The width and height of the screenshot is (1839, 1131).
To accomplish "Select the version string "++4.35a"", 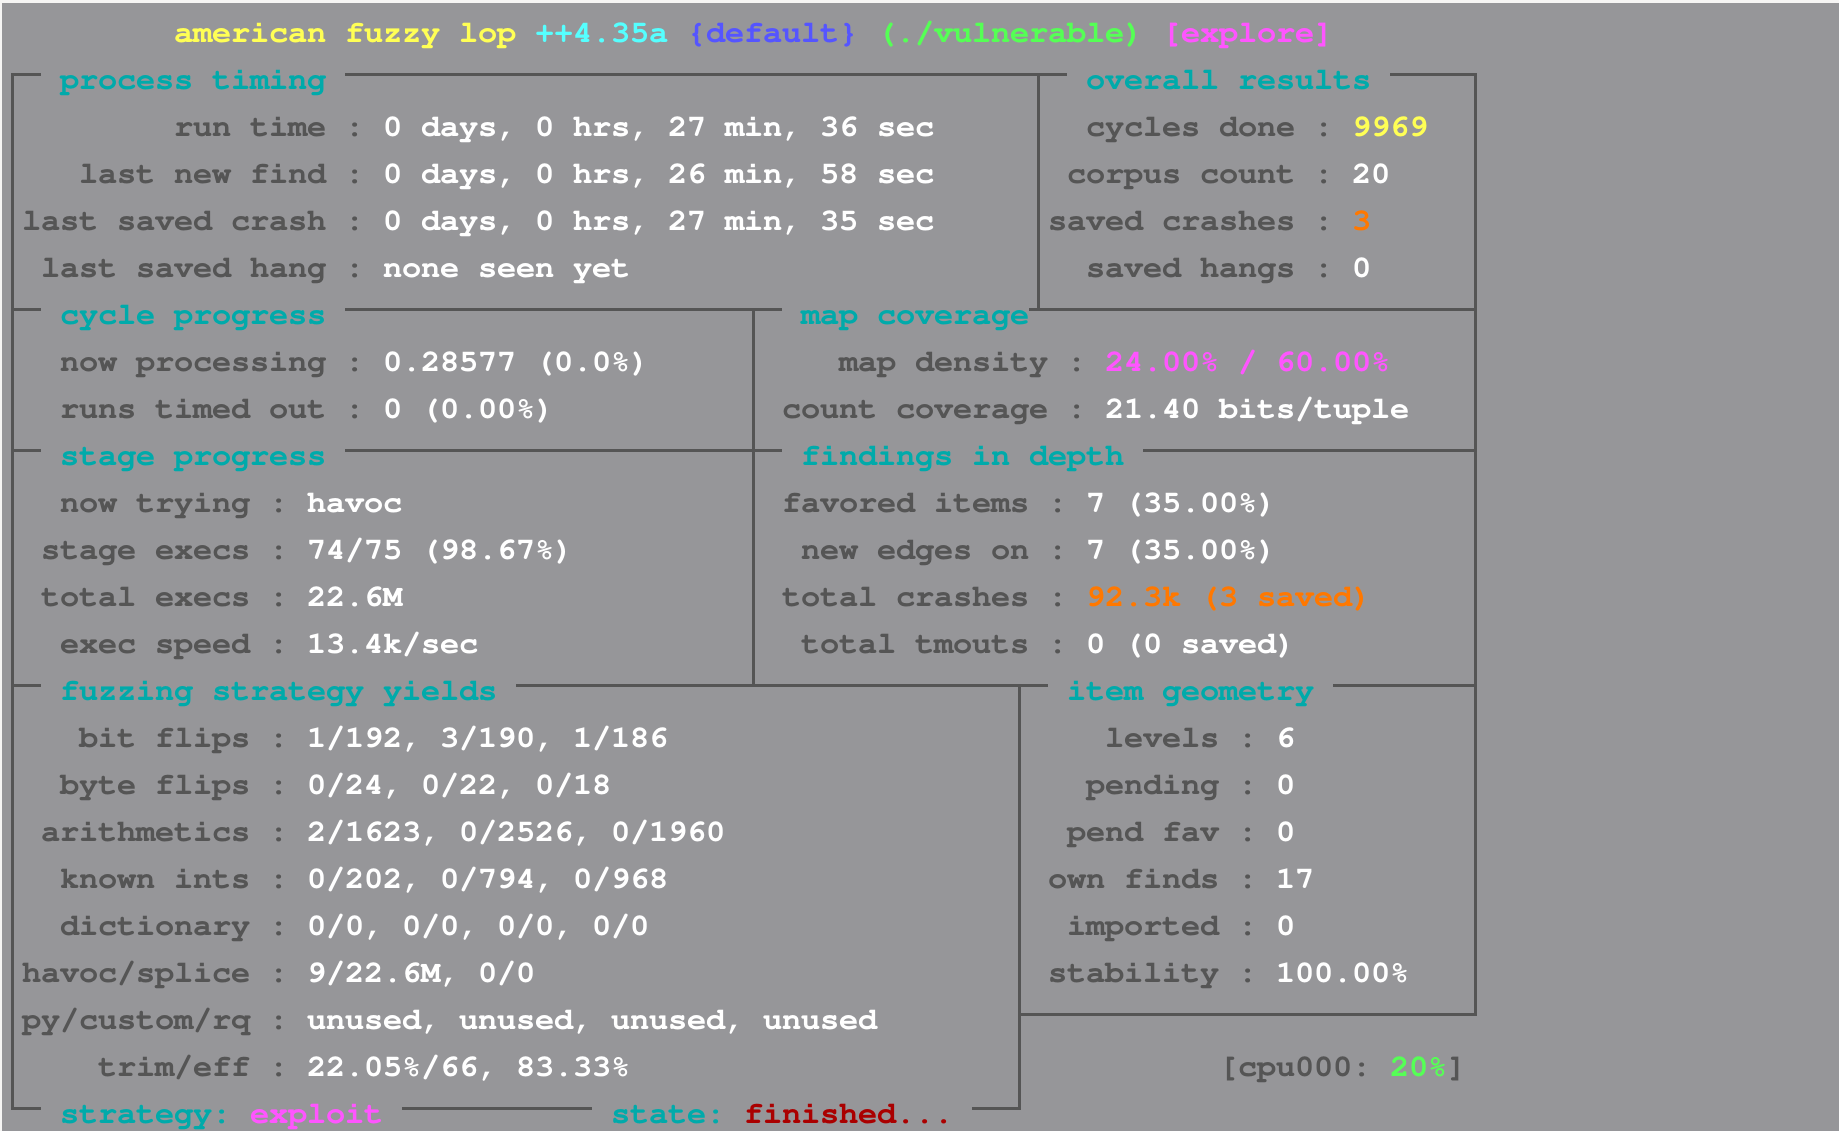I will [x=601, y=34].
